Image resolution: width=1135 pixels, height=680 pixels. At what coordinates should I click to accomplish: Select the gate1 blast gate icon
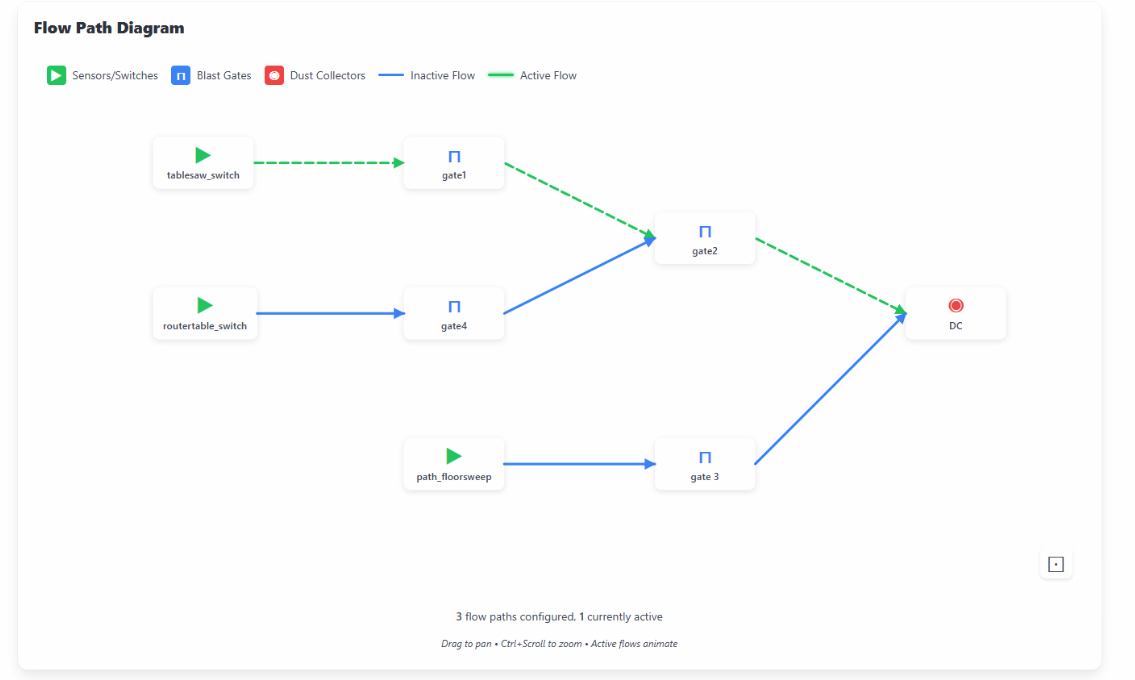coord(454,156)
